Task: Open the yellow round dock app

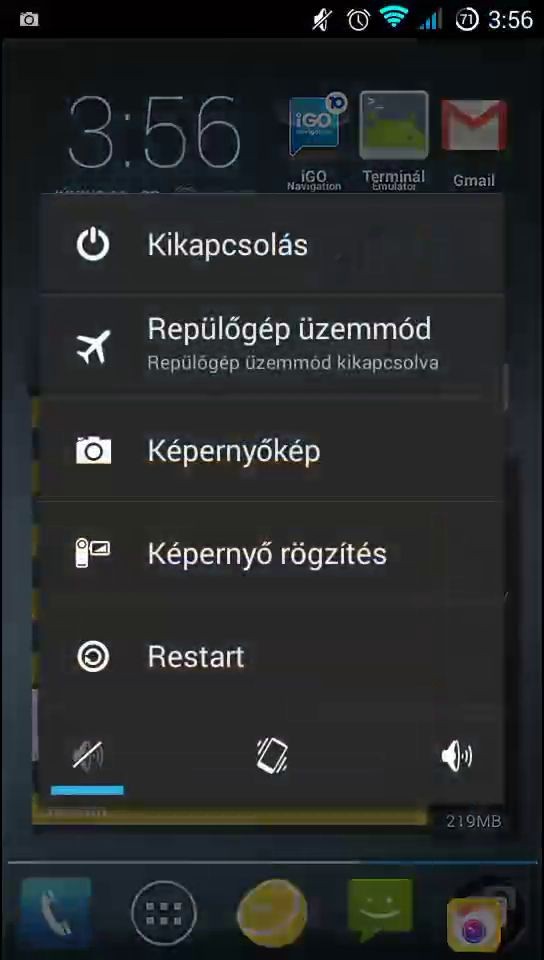Action: click(x=272, y=912)
